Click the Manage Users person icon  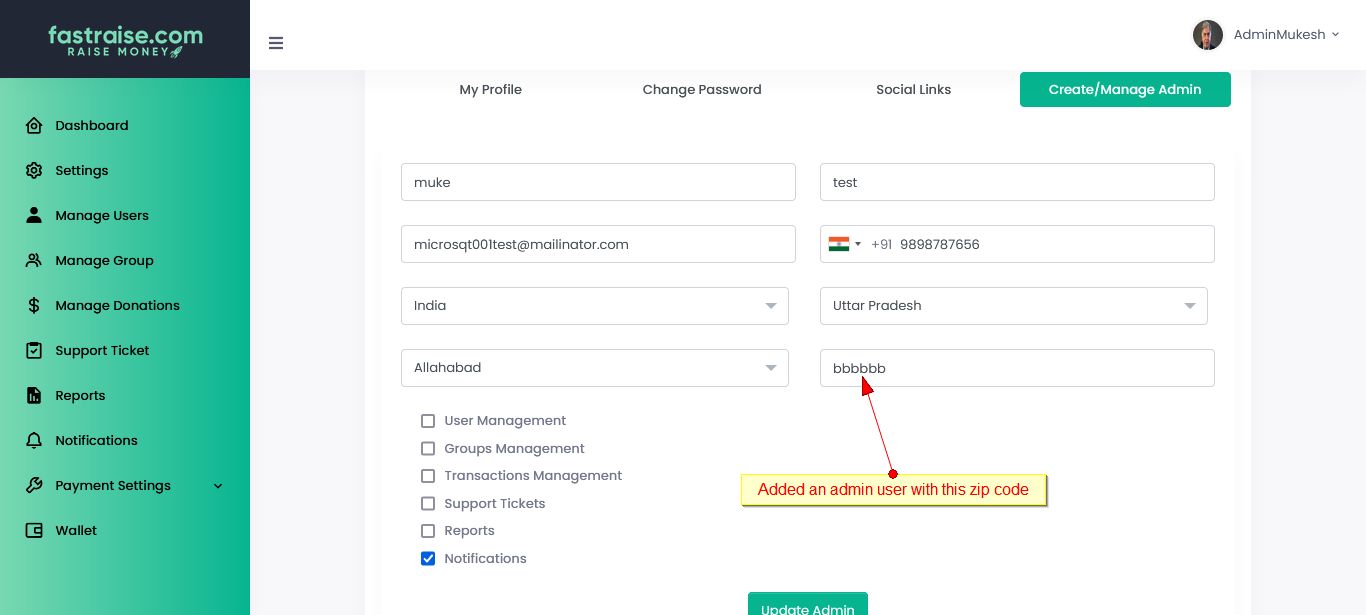click(x=34, y=216)
